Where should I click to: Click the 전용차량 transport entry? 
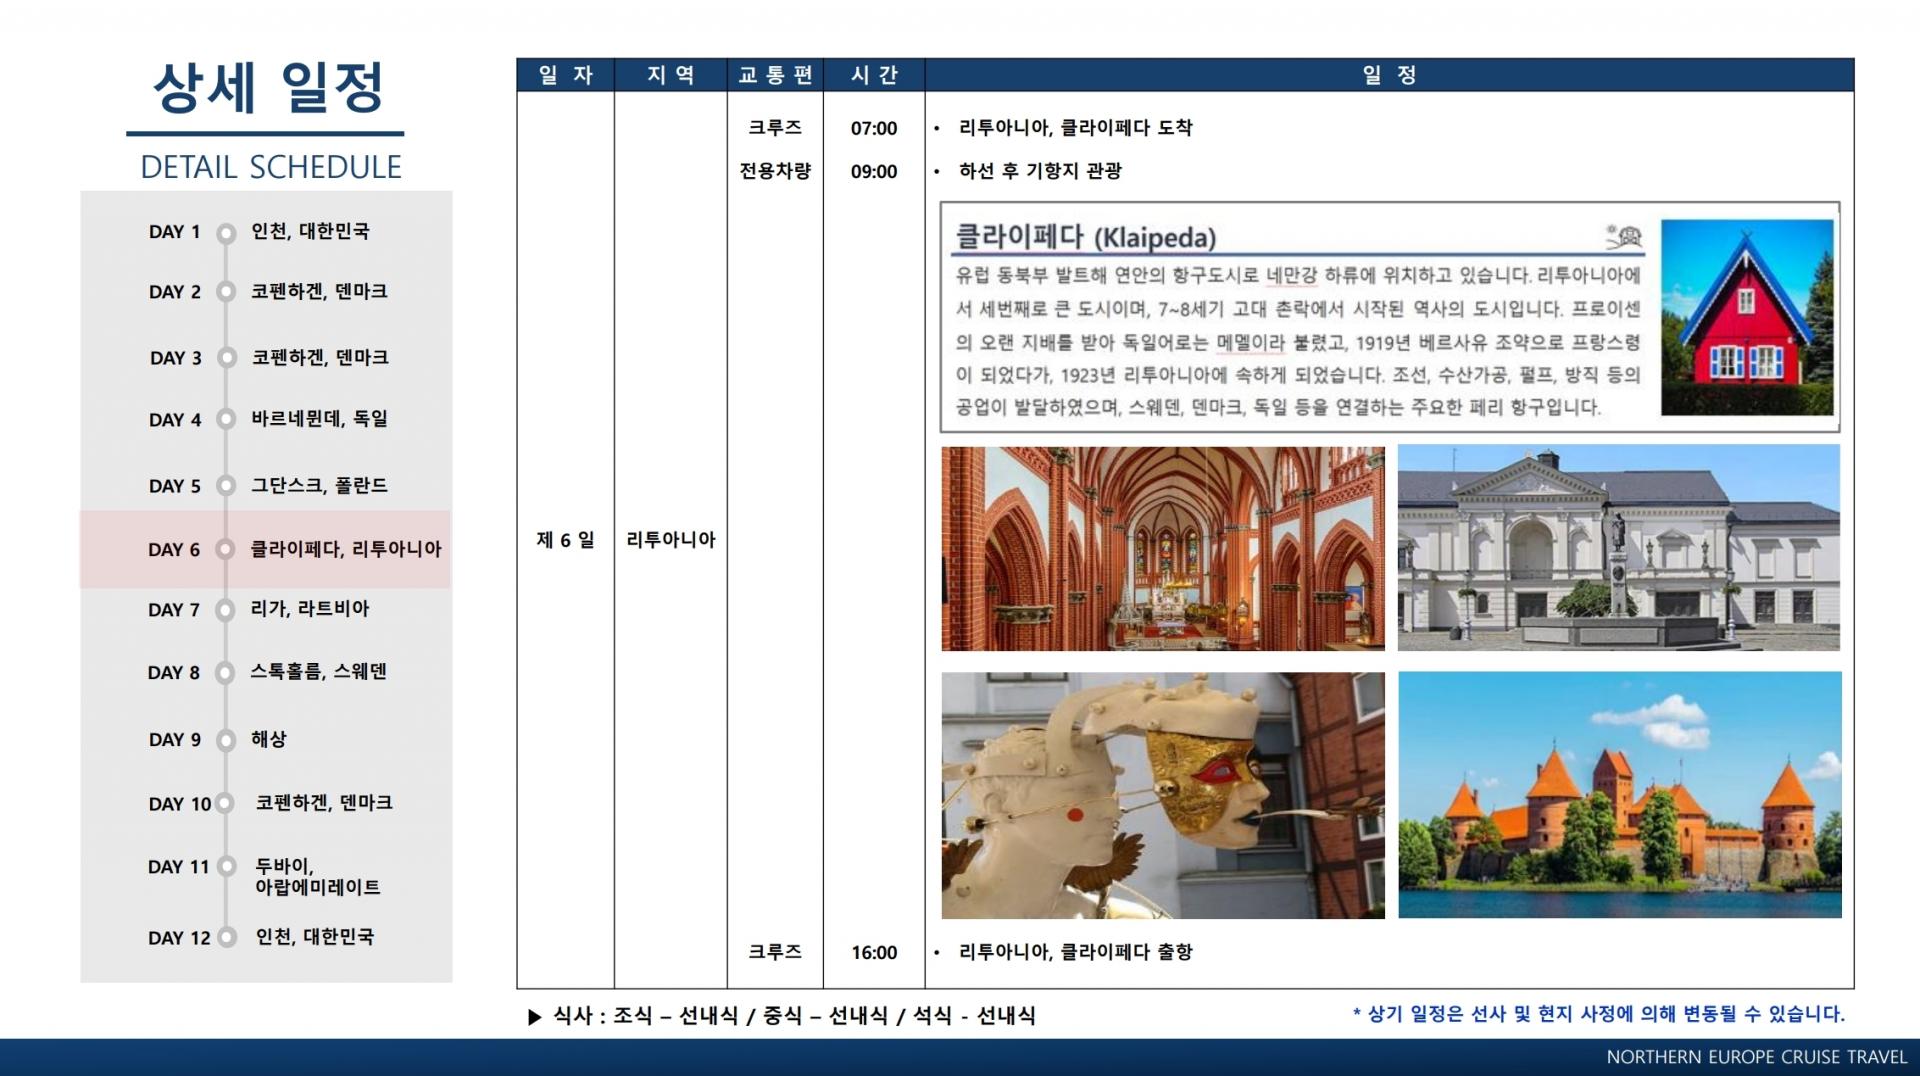point(775,171)
